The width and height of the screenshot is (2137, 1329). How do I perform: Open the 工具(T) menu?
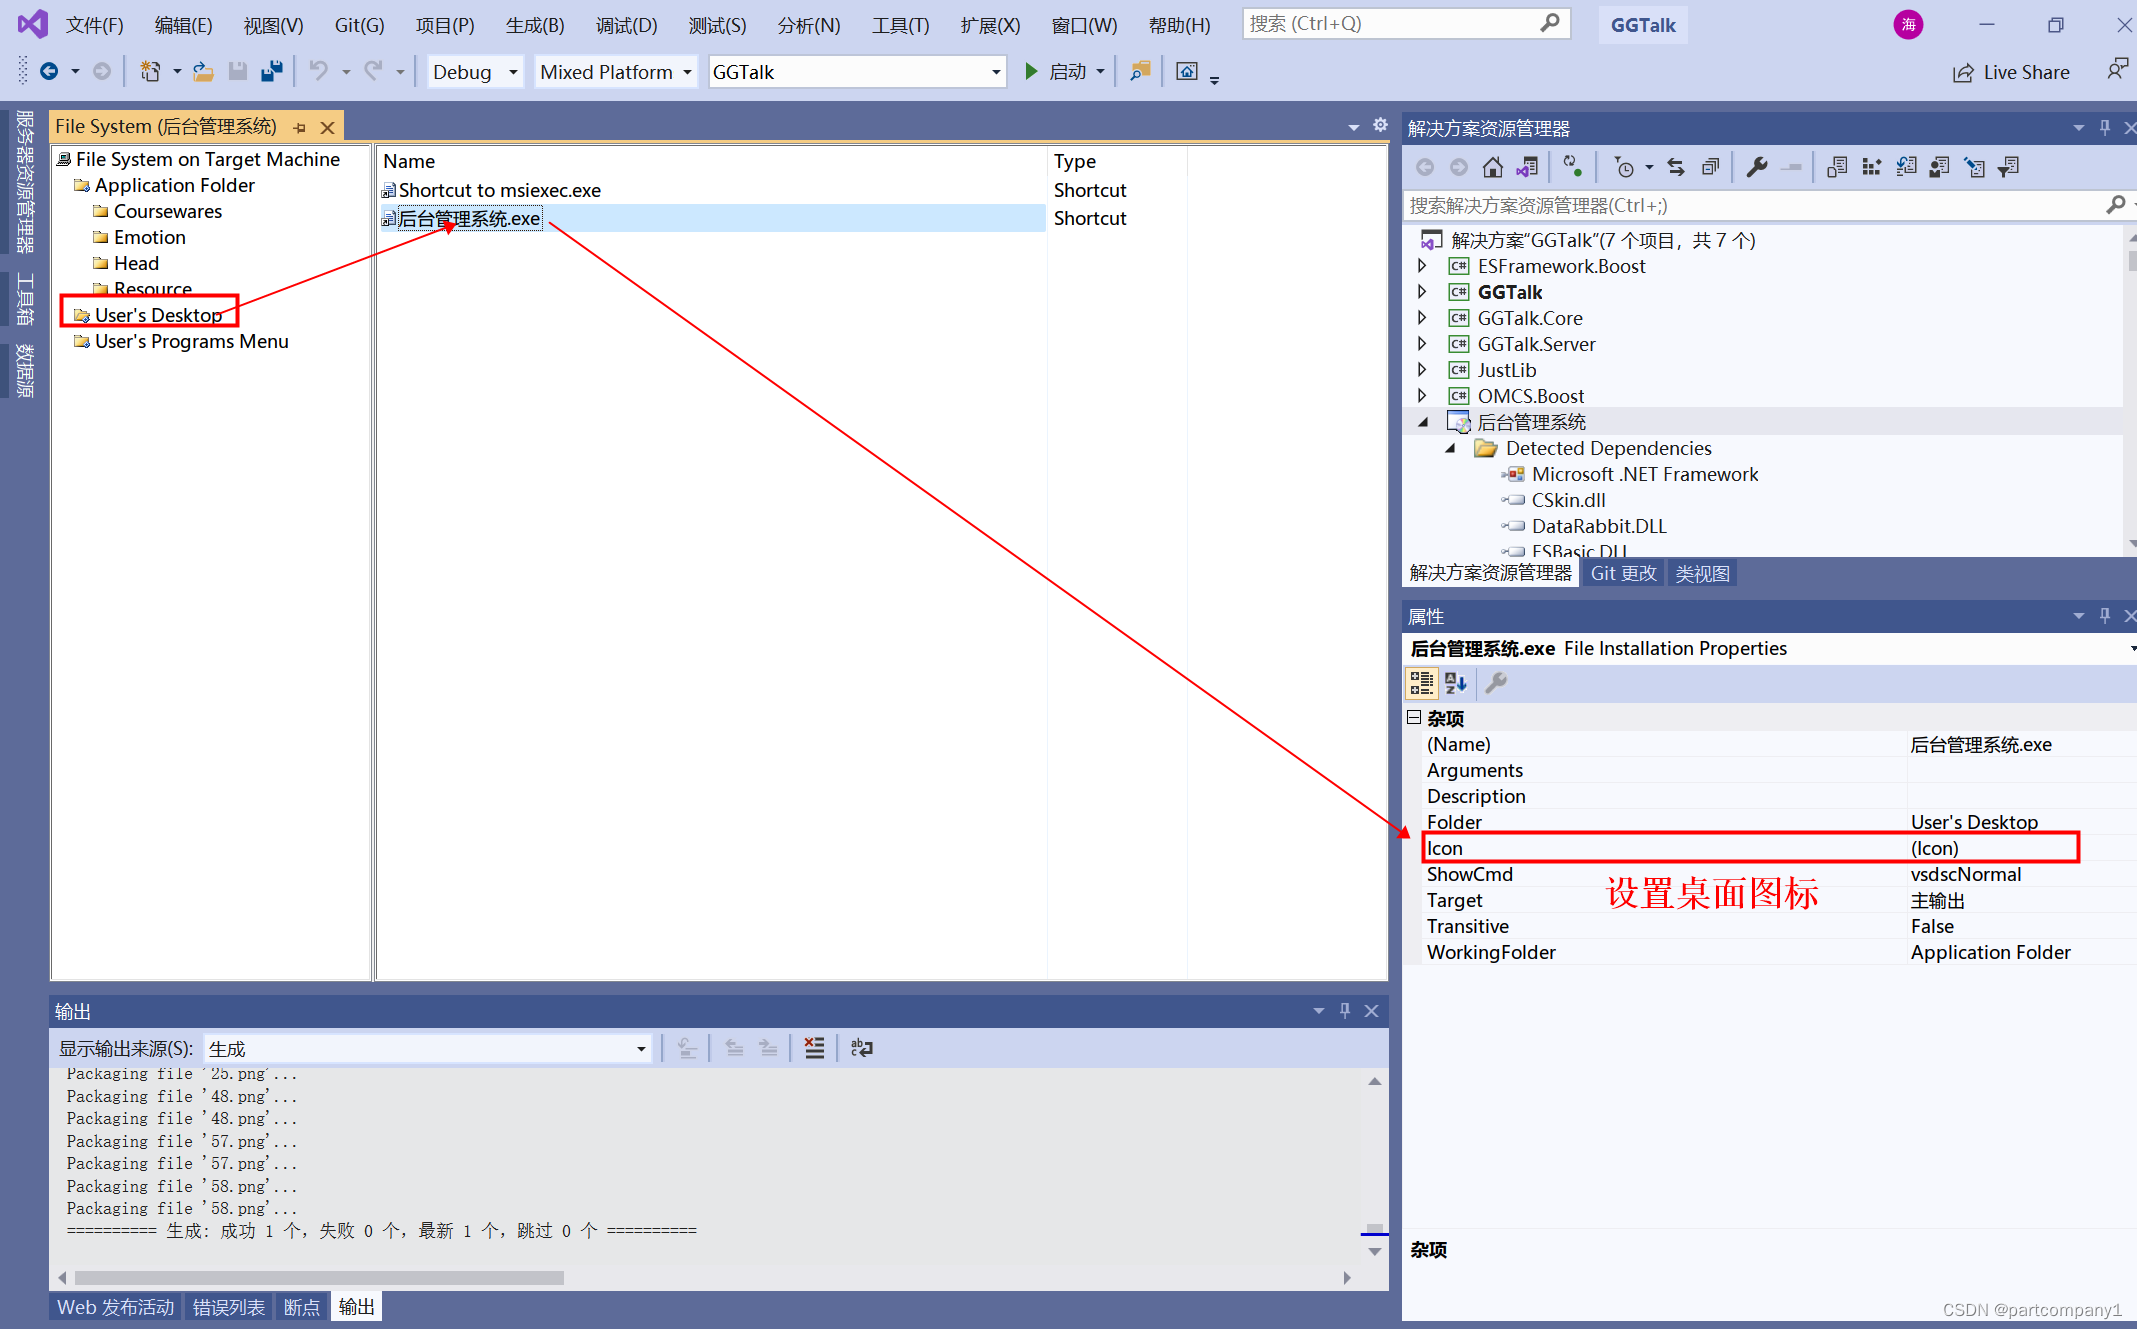coord(900,25)
